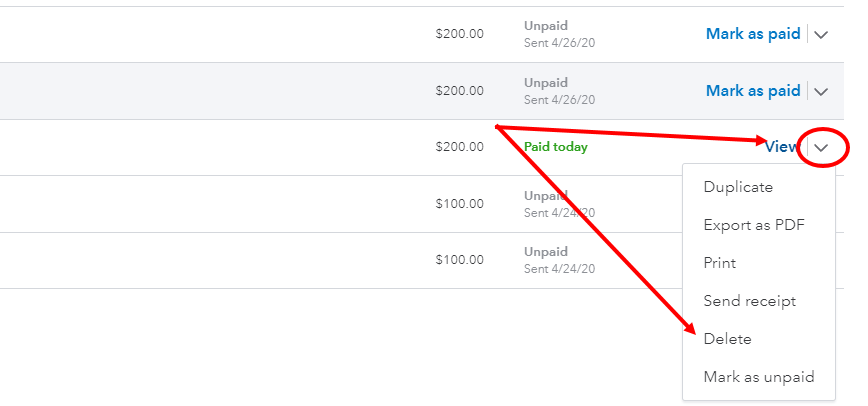
Task: Select the $200.00 amount in the Paid today row
Action: click(459, 147)
